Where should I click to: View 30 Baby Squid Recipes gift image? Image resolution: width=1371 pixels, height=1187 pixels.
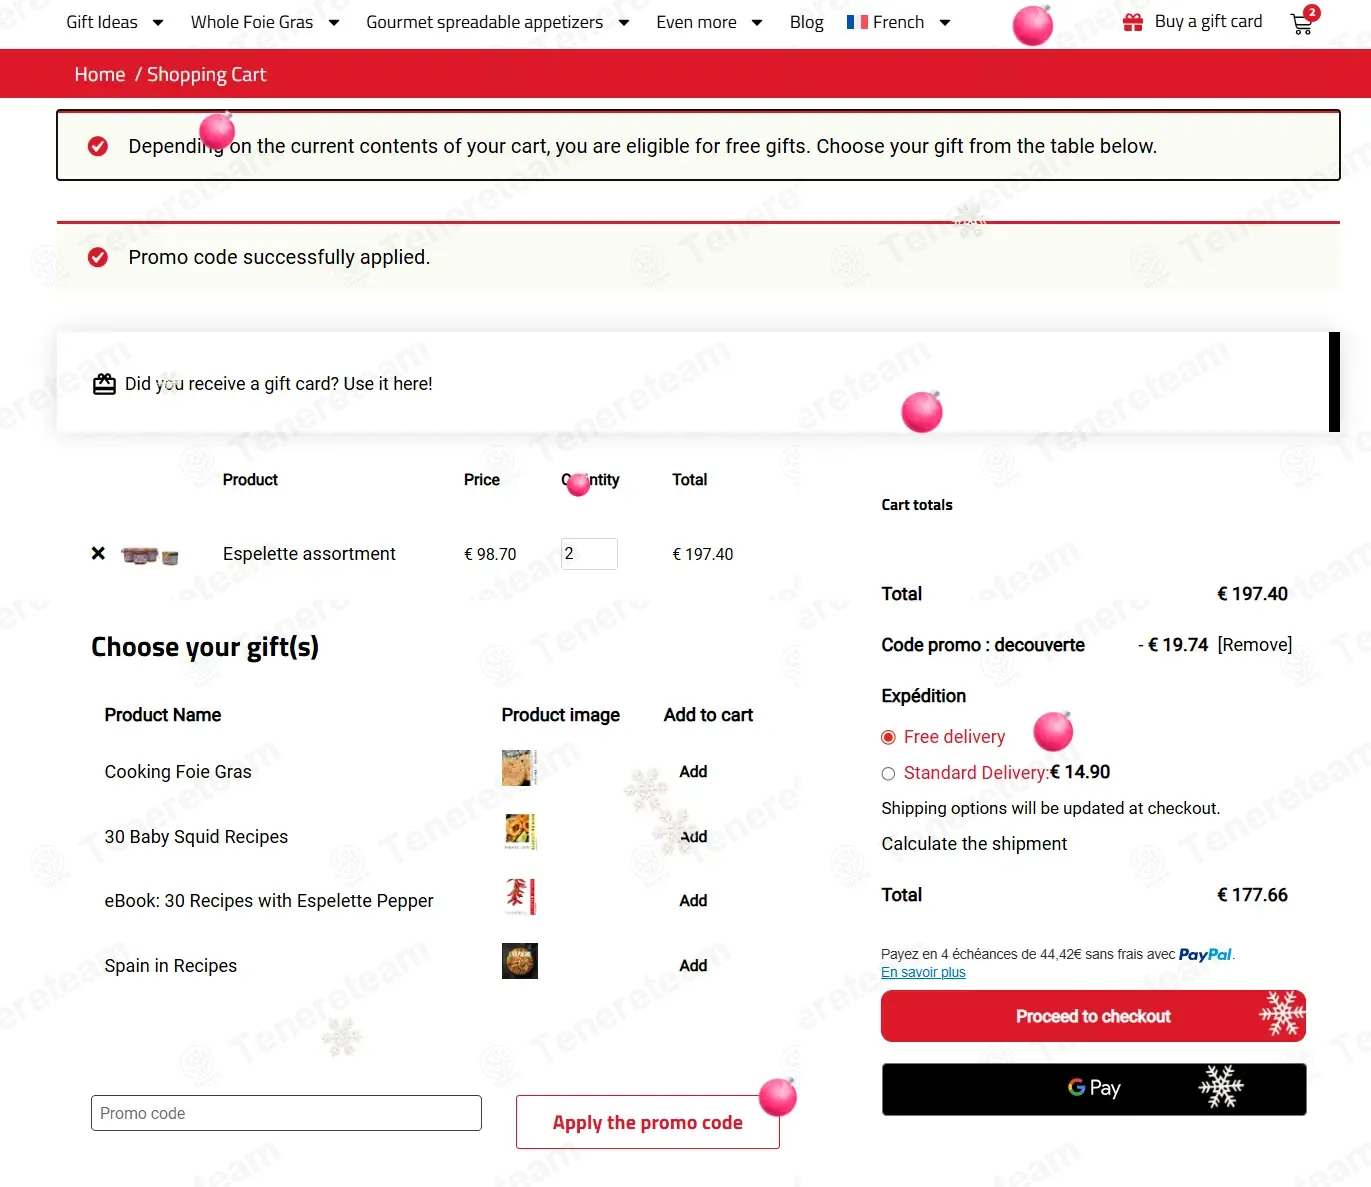click(x=519, y=832)
